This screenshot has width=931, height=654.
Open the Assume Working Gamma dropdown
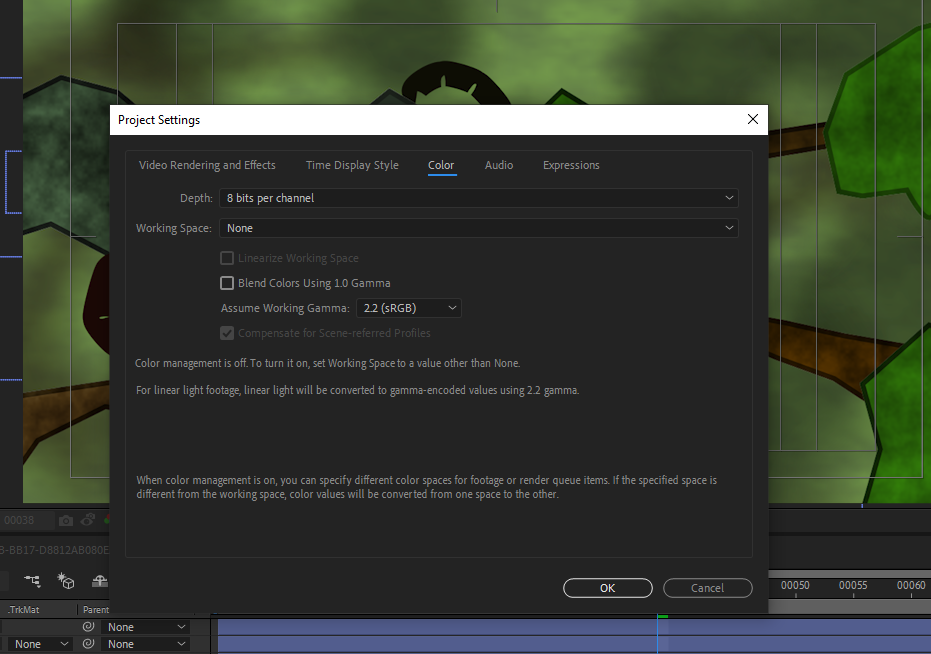[408, 308]
